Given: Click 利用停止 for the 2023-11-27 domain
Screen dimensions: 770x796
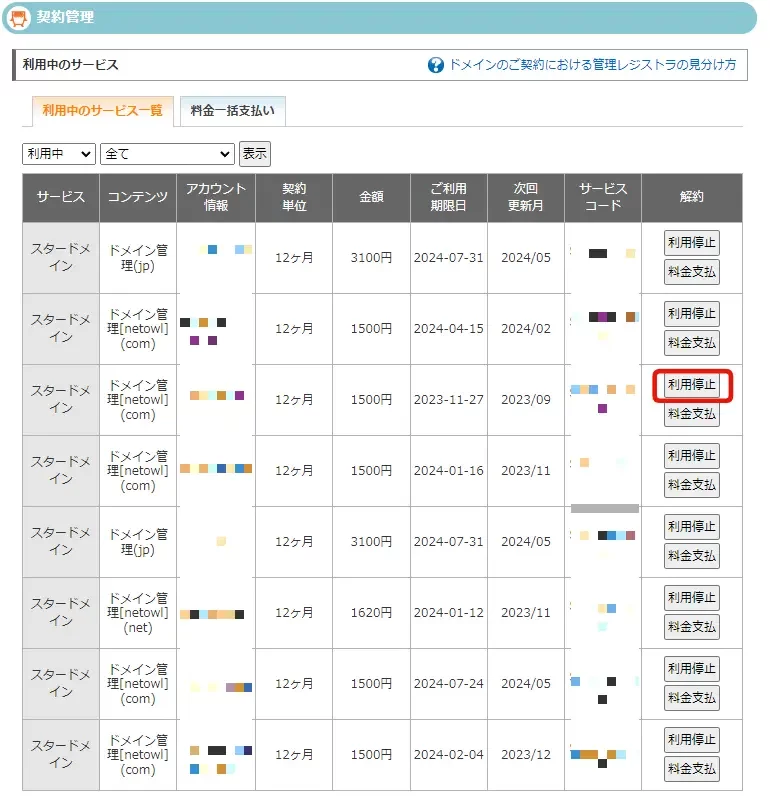Looking at the screenshot, I should 692,385.
